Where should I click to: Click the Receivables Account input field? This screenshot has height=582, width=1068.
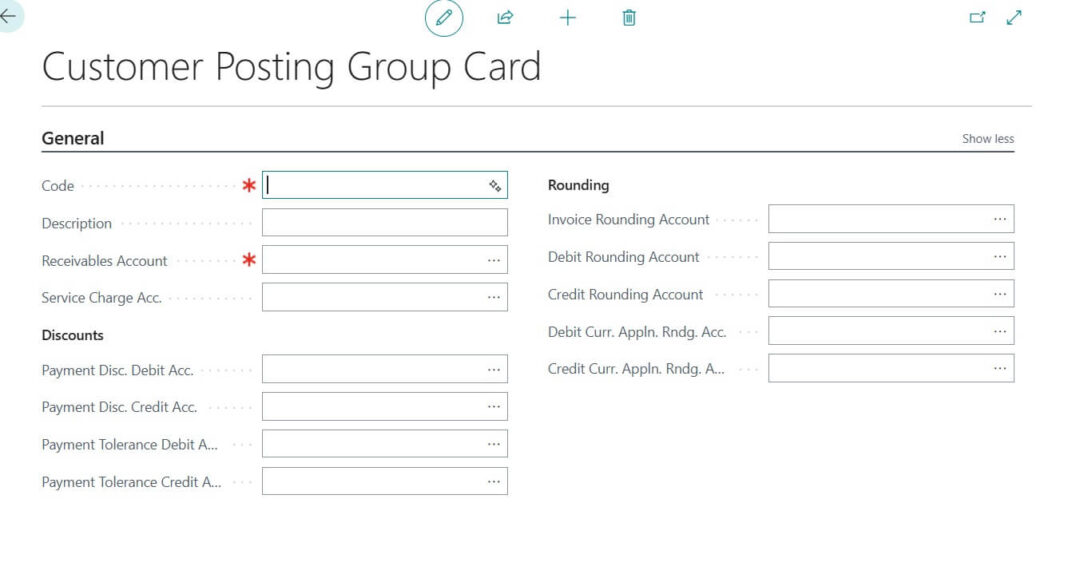385,260
